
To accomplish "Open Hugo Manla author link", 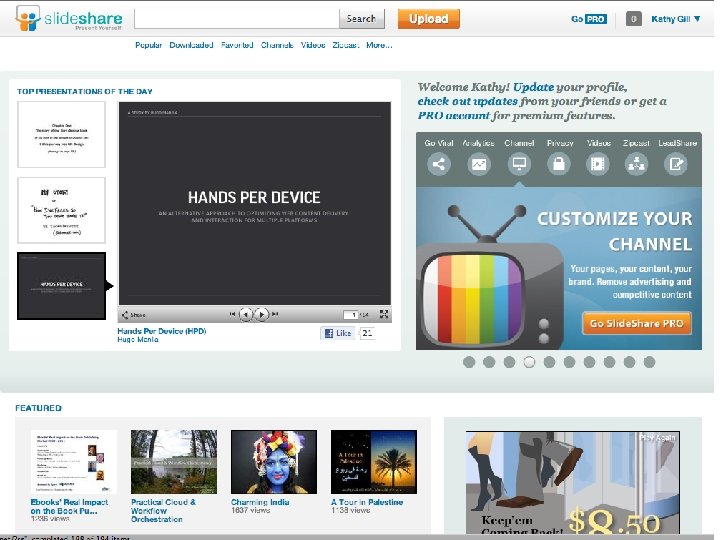I will [138, 339].
